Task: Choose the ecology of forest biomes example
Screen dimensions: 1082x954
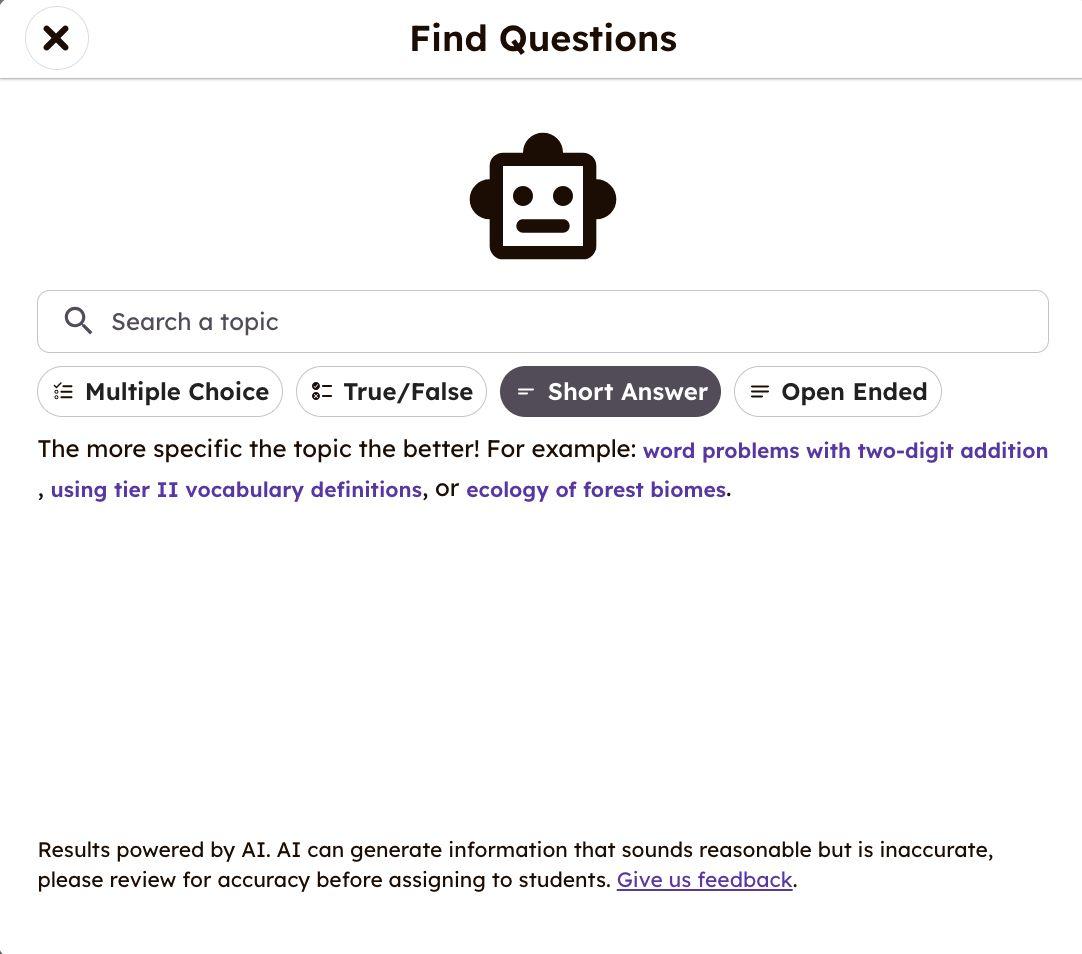Action: pos(596,490)
